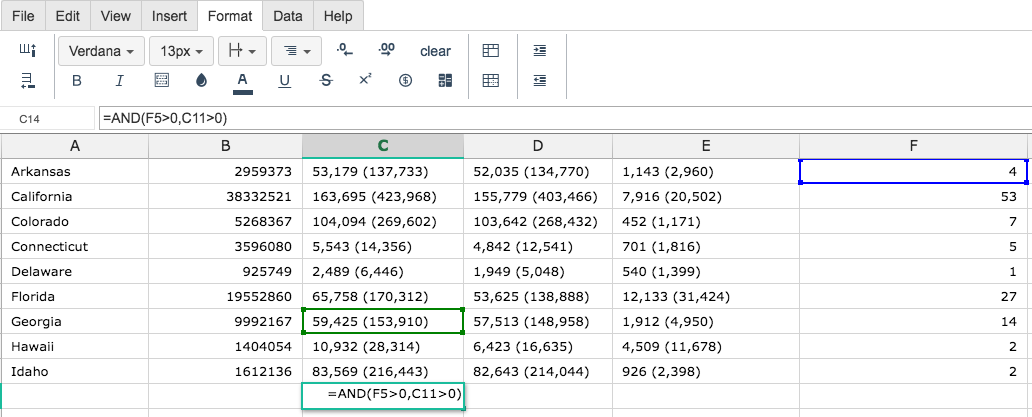This screenshot has width=1032, height=417.
Task: Click the increase indent icon
Action: (540, 51)
